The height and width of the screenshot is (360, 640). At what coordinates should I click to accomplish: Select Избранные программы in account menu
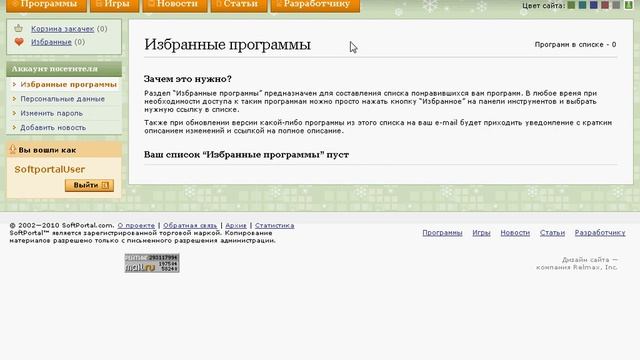[x=68, y=84]
